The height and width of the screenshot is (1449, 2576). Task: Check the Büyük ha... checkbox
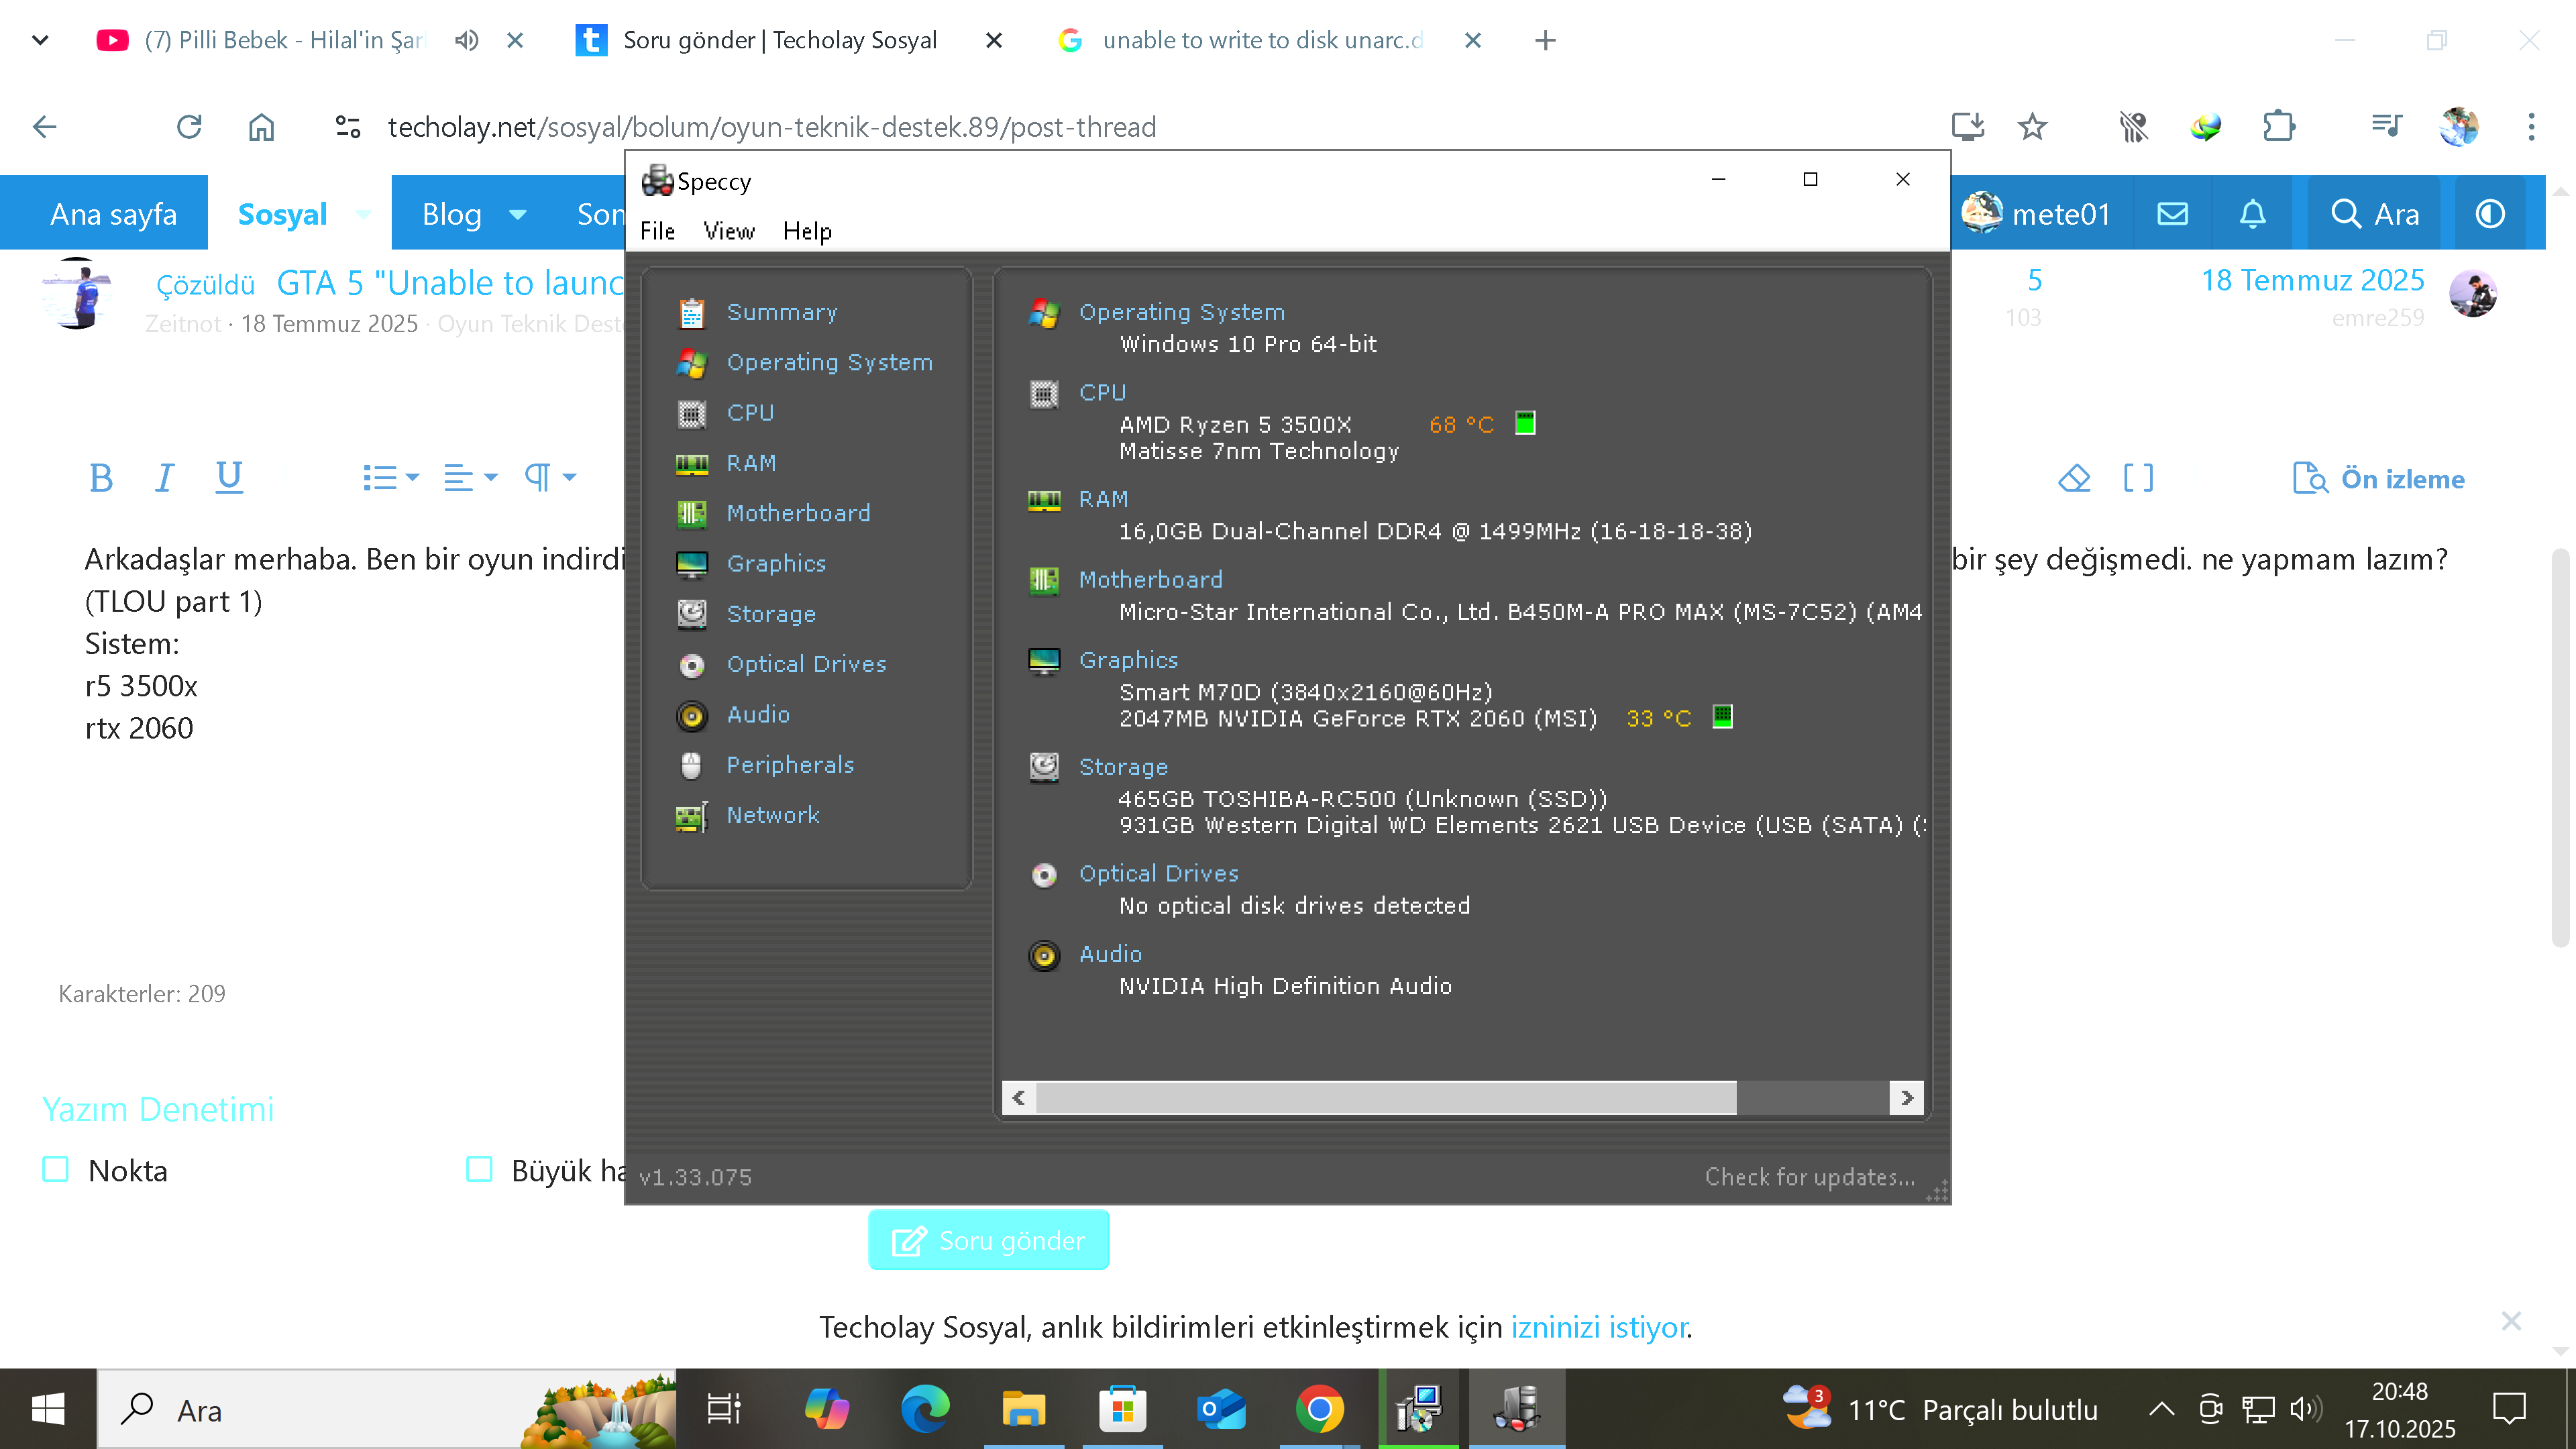[x=479, y=1169]
